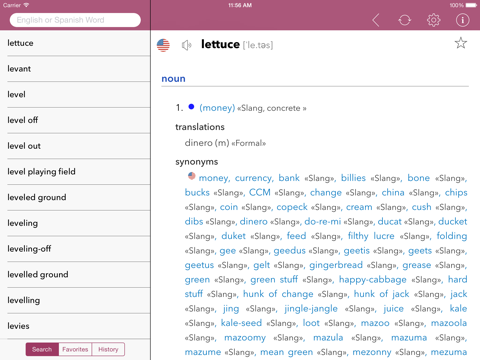
Task: Open synonym 'grease'
Action: pos(416,265)
